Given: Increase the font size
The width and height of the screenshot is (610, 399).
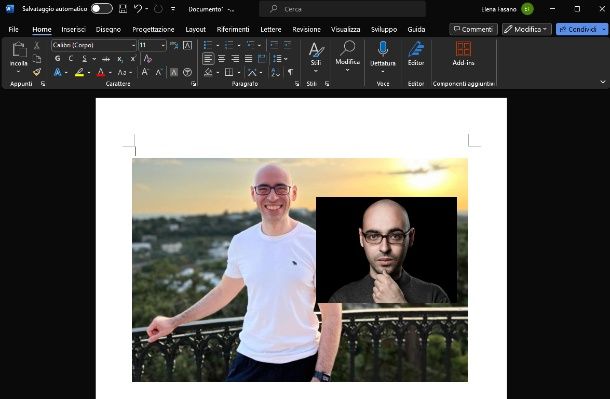Looking at the screenshot, I should point(144,72).
